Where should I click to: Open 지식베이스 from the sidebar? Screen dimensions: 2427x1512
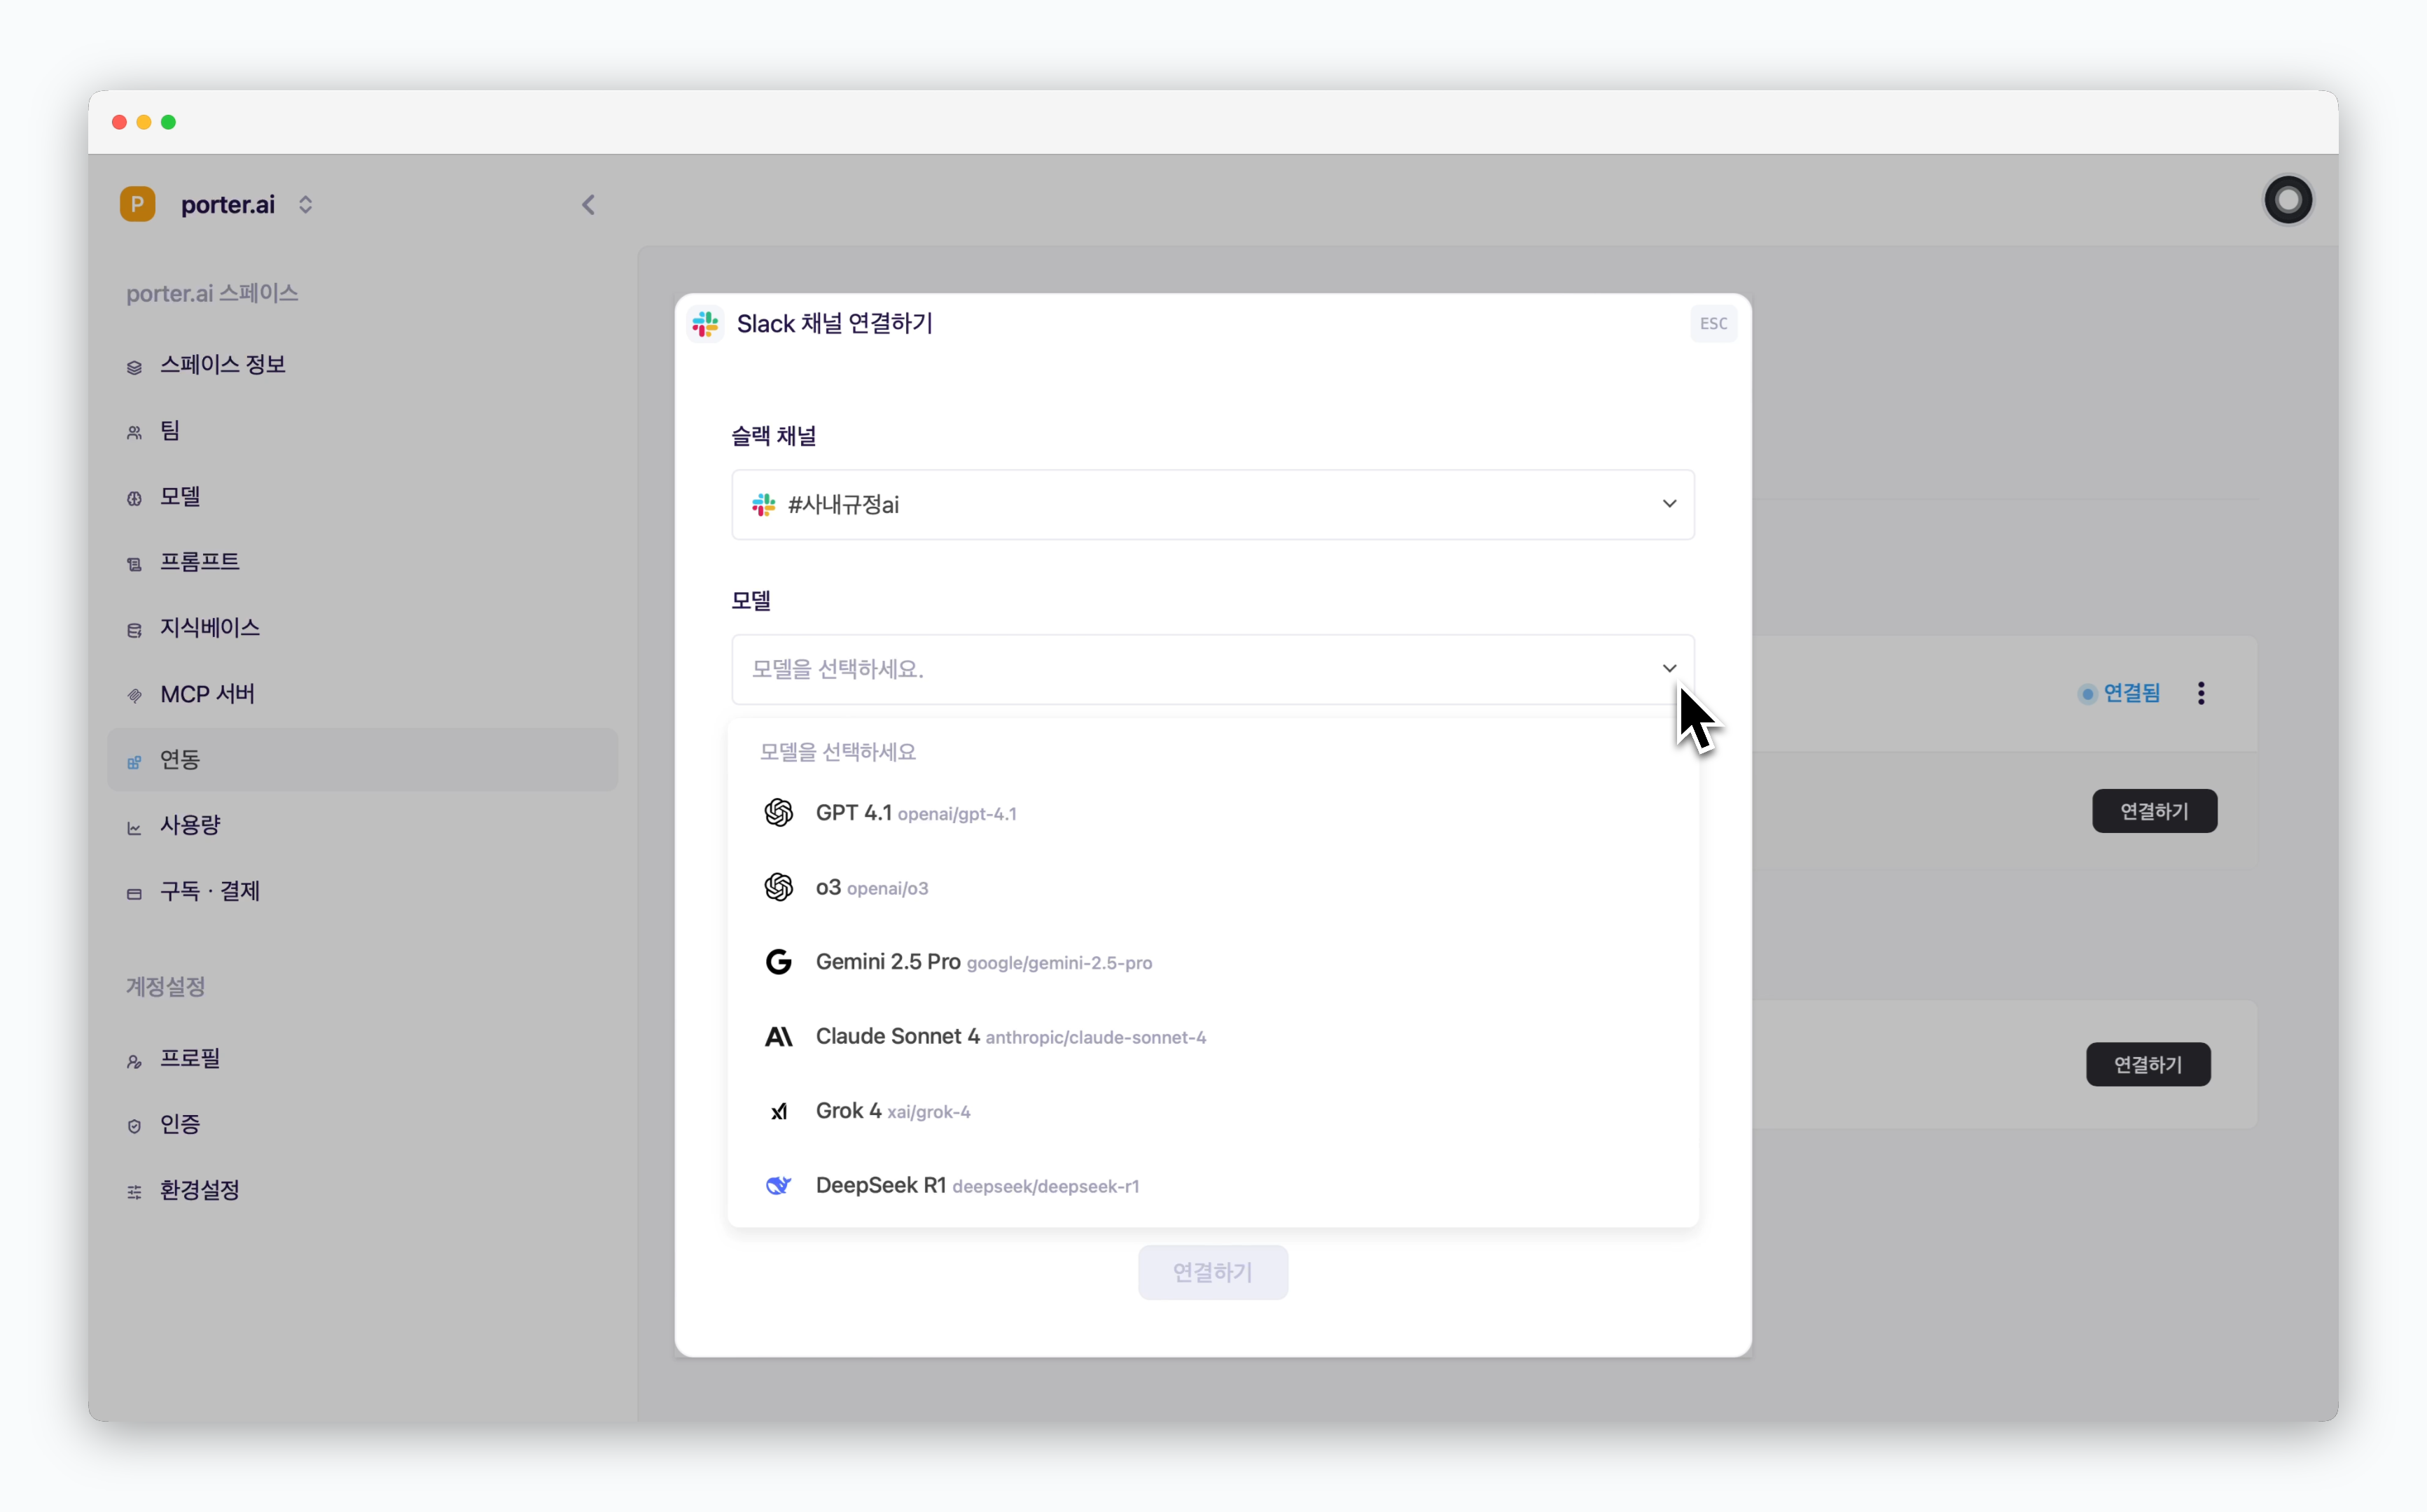click(362, 628)
